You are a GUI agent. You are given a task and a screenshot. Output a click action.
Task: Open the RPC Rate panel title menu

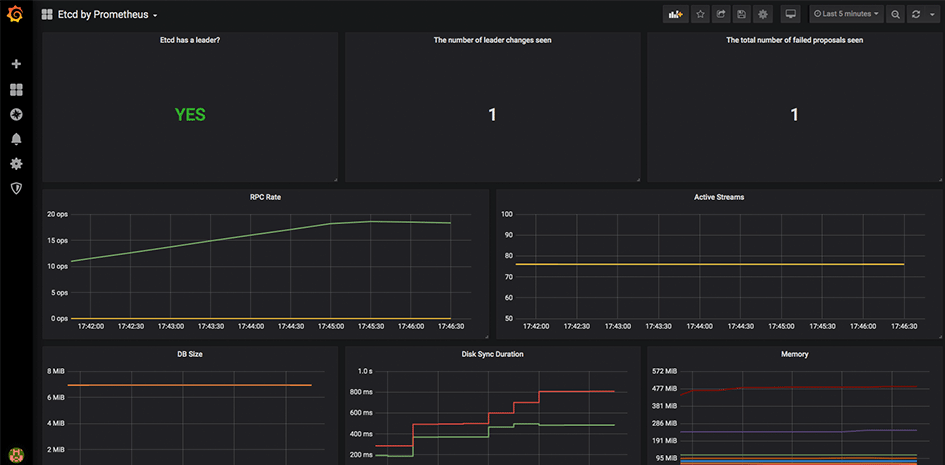coord(265,197)
